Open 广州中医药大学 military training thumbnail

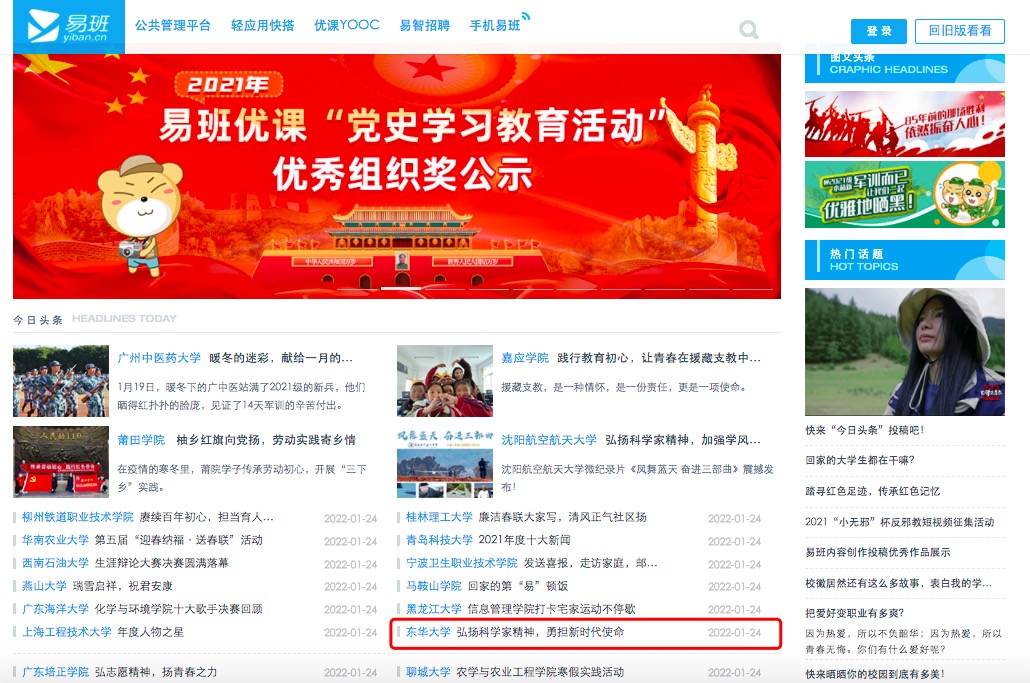[61, 381]
